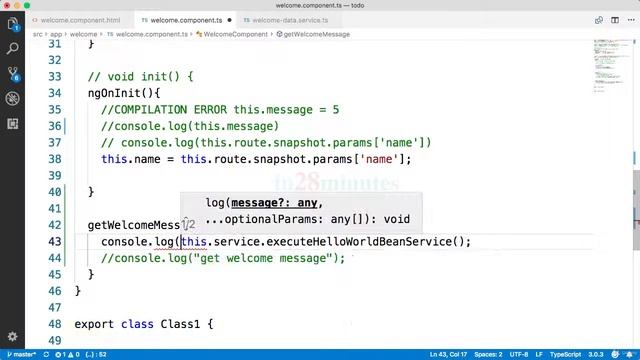Click the signature overload 1/2 indicator

189,224
